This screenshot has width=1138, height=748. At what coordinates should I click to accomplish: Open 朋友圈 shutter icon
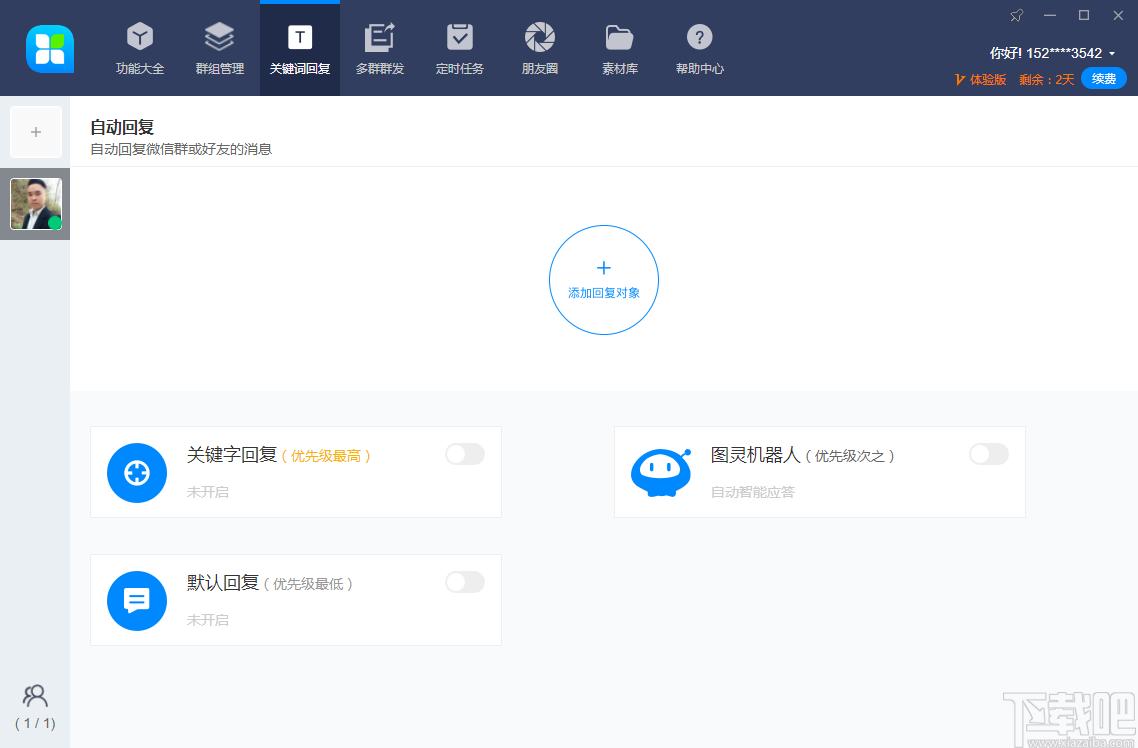[540, 37]
